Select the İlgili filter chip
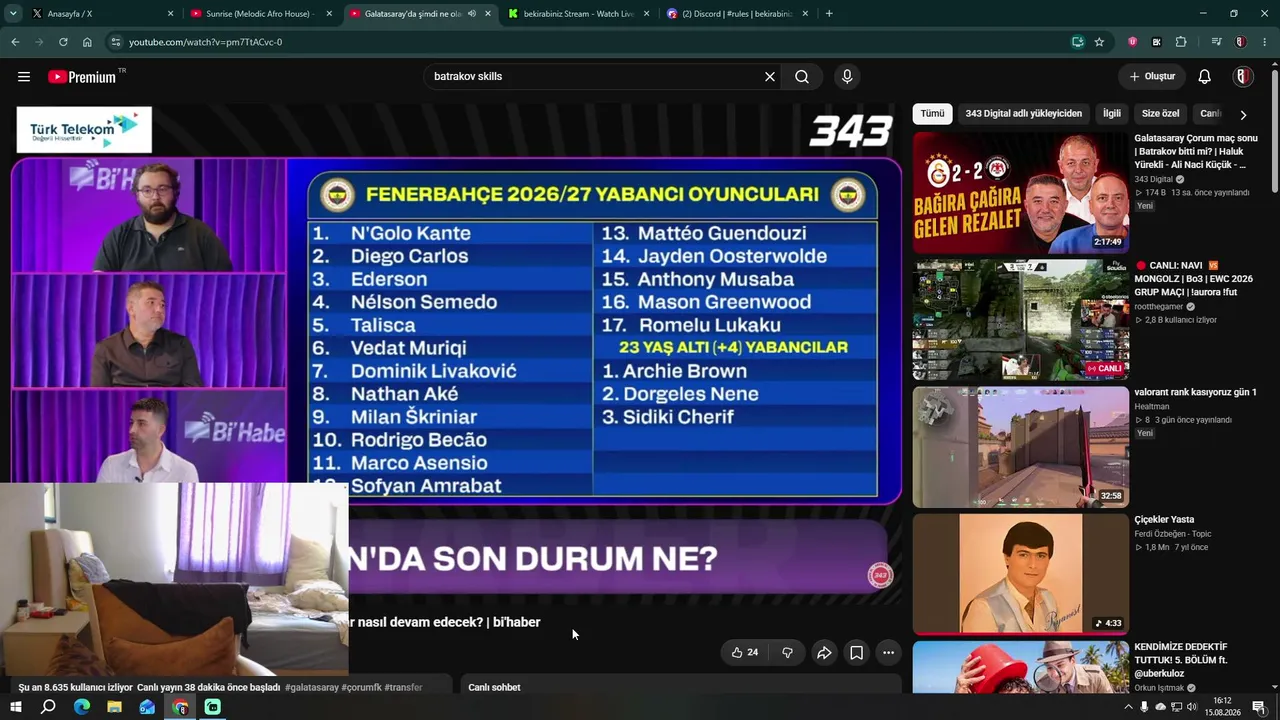The image size is (1280, 720). coord(1112,114)
